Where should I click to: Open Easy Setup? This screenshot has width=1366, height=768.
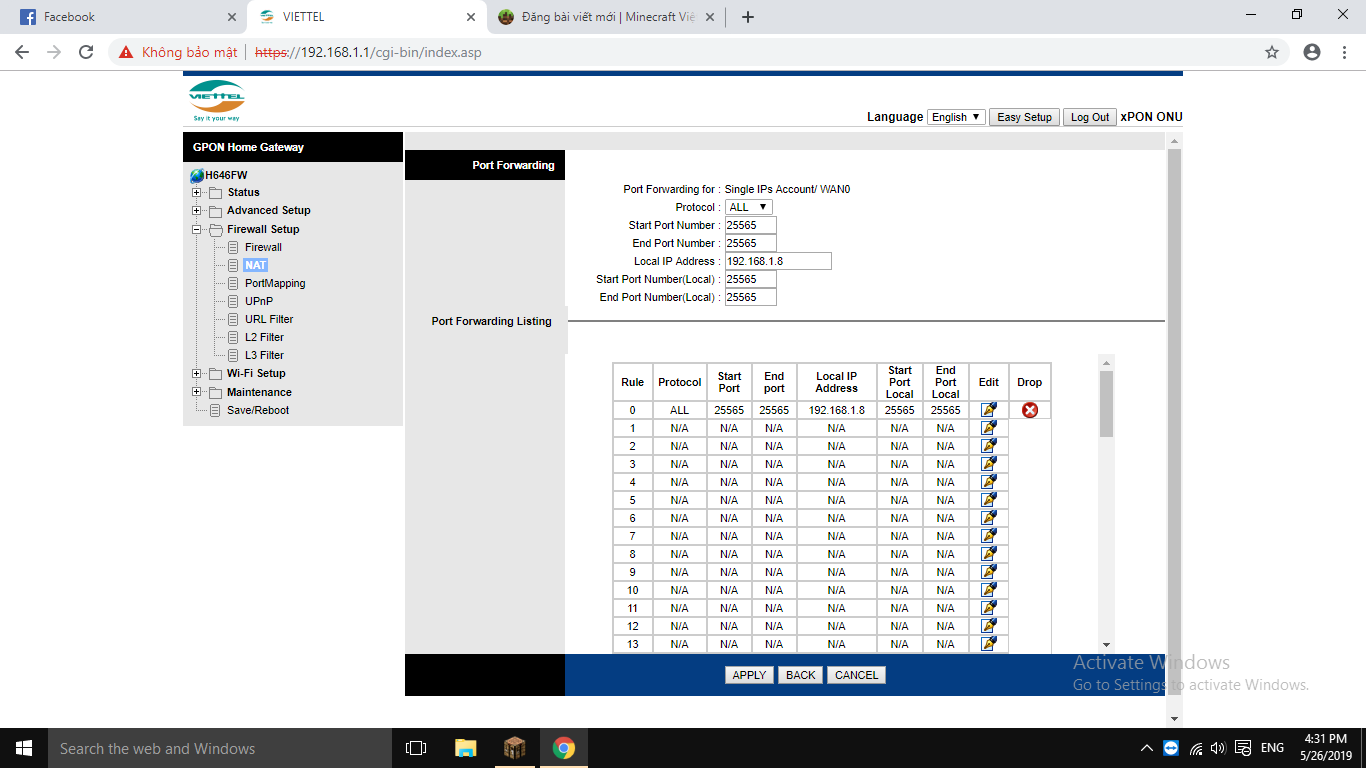[x=1025, y=117]
